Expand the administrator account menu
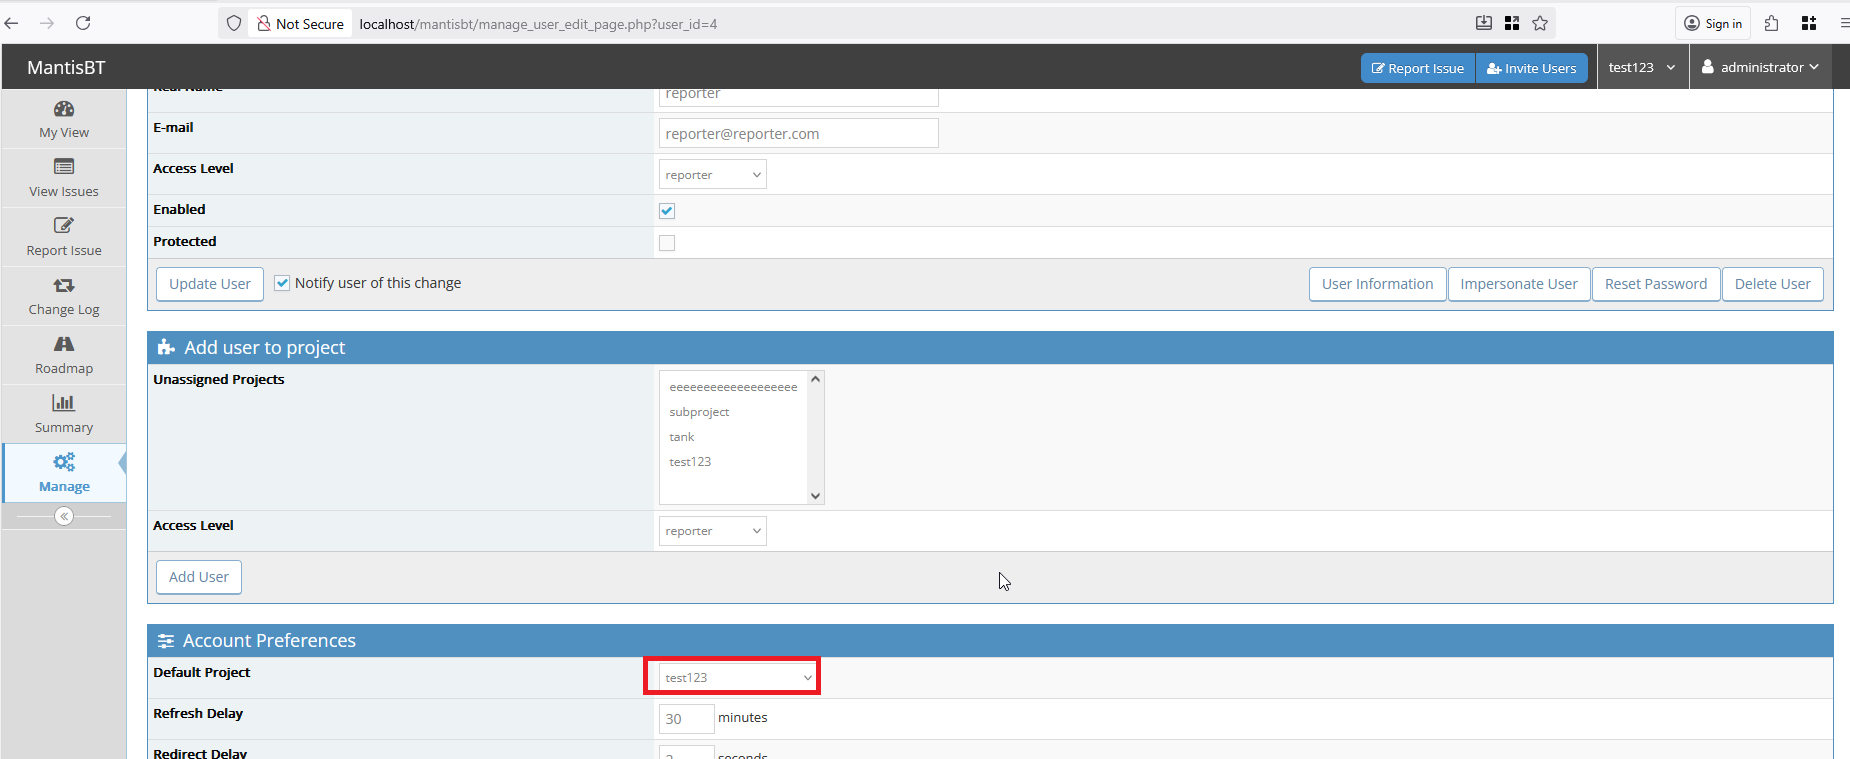This screenshot has width=1850, height=759. (1760, 67)
